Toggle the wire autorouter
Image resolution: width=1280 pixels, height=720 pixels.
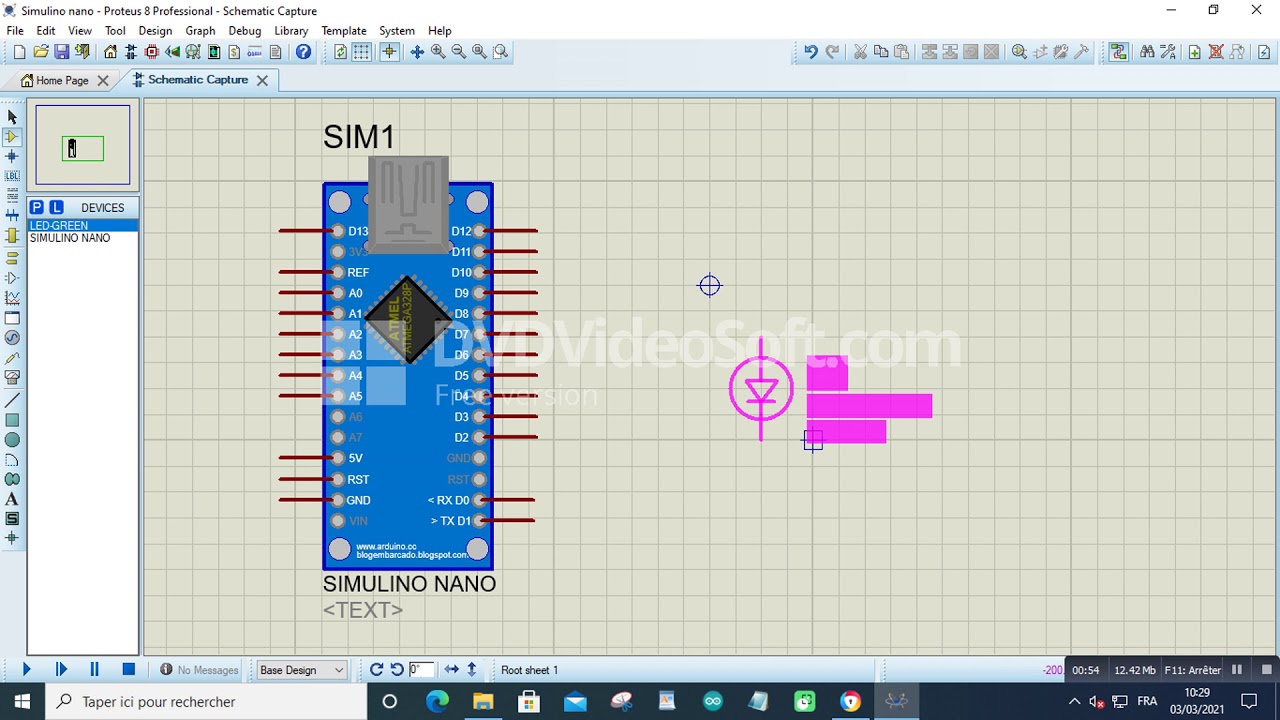coord(1118,52)
